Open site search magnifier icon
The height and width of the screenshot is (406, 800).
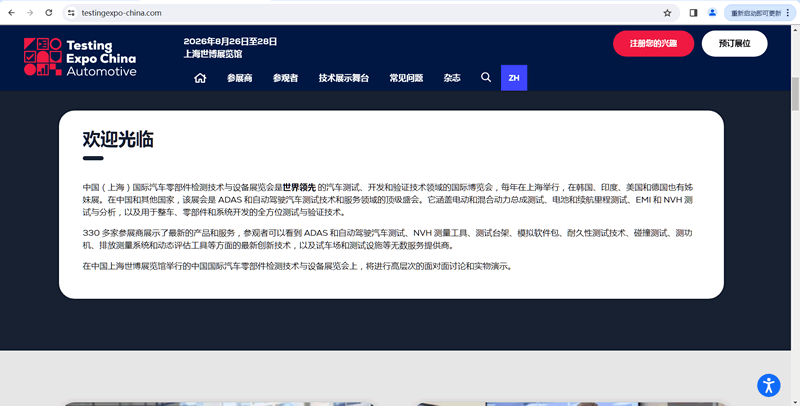click(x=486, y=78)
